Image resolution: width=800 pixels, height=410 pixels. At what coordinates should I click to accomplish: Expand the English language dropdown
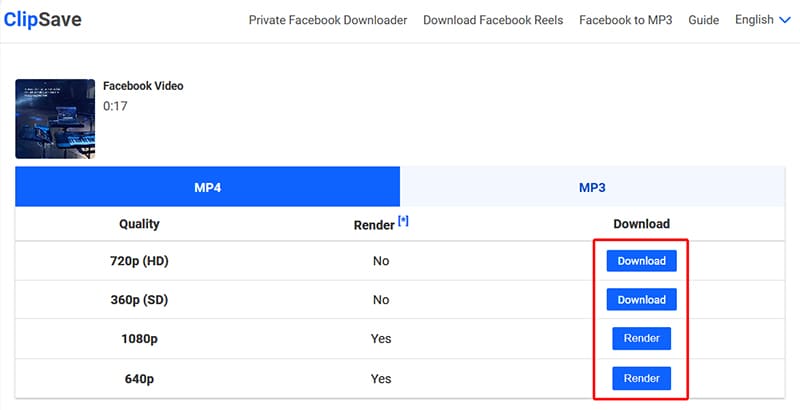click(x=762, y=20)
